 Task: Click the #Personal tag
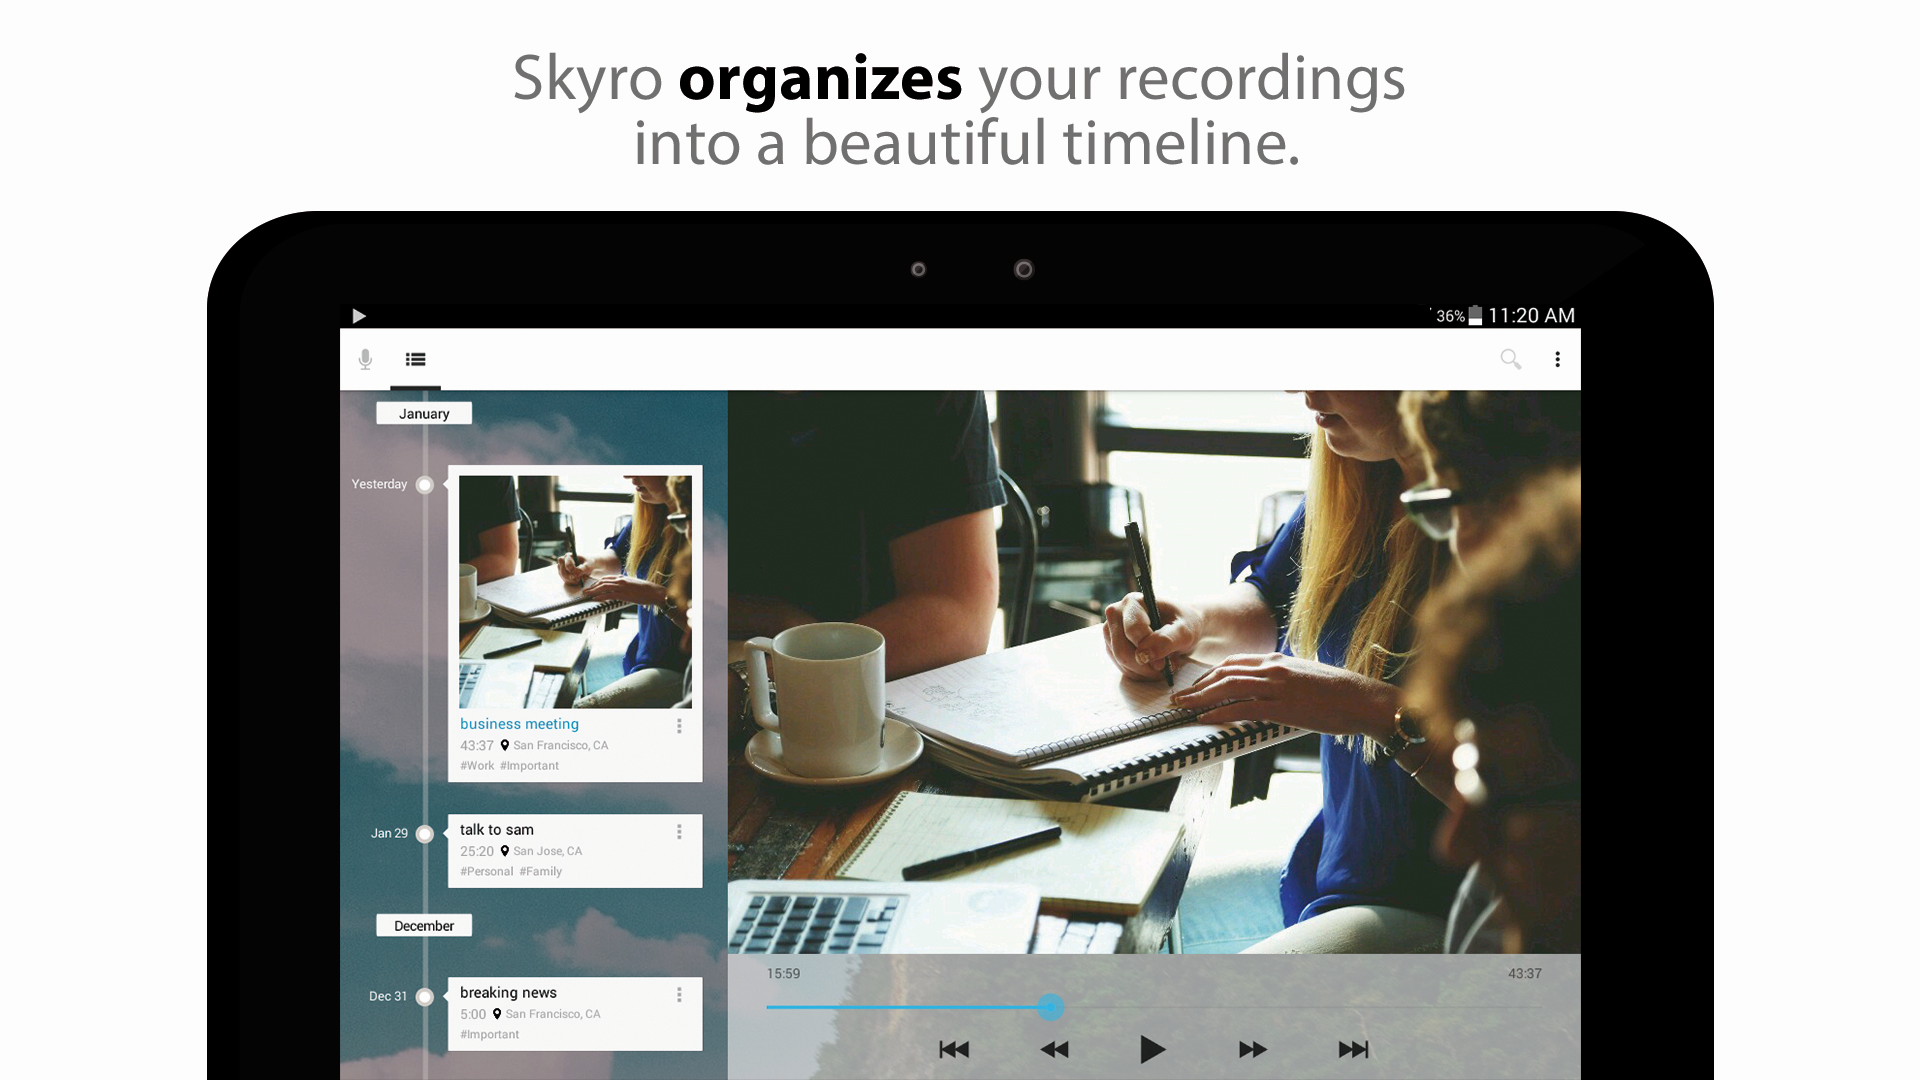[x=486, y=872]
